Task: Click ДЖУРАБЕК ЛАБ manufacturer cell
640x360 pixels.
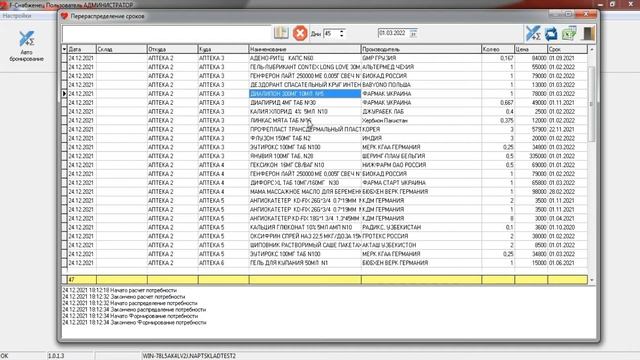Action: click(421, 111)
